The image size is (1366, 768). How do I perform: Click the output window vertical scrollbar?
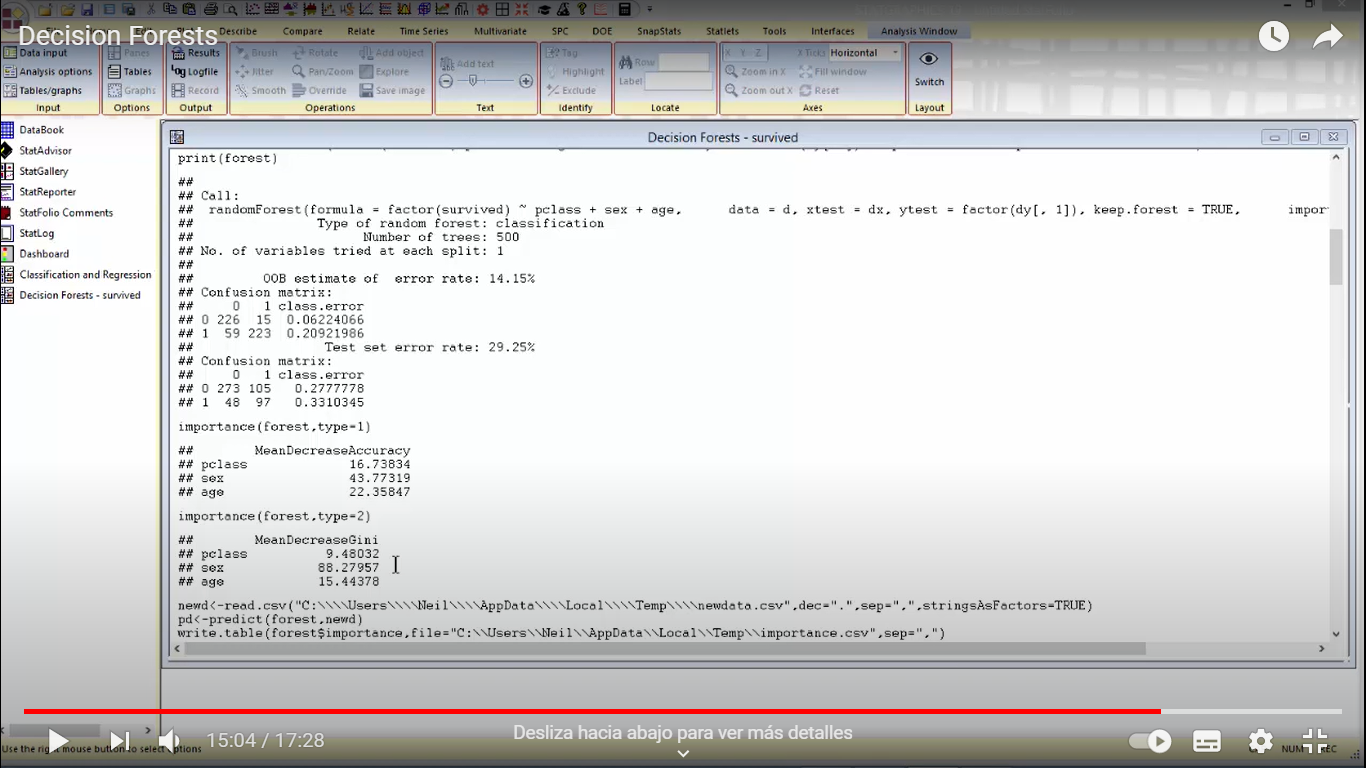tap(1336, 257)
